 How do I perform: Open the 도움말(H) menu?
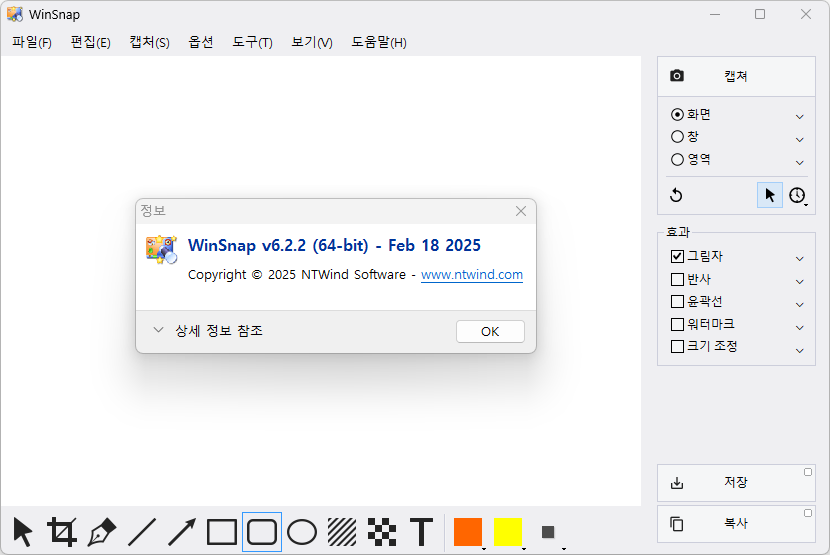(379, 42)
